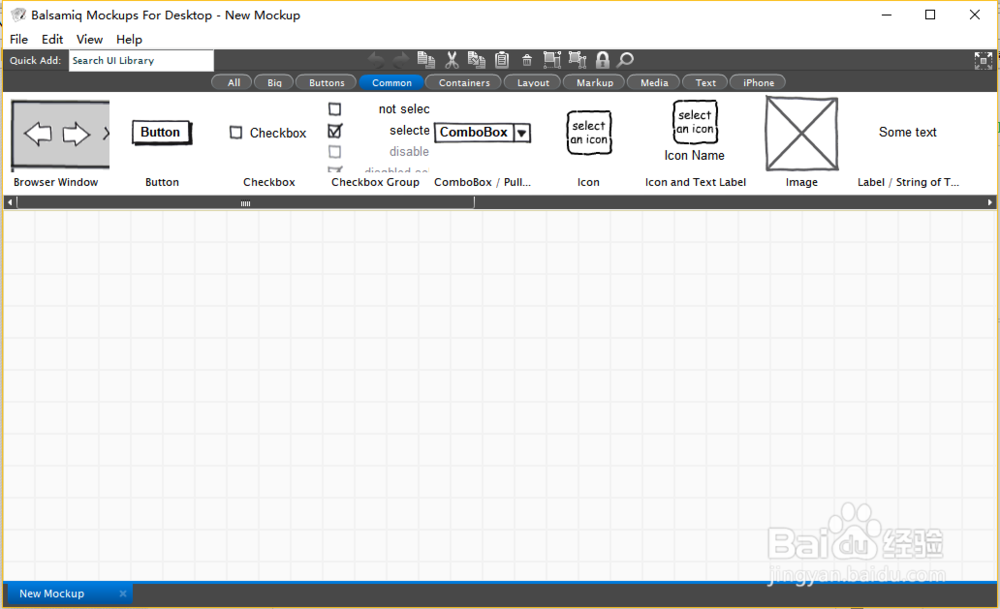Pick the Label Some text thumbnail
This screenshot has width=1000, height=609.
(908, 132)
